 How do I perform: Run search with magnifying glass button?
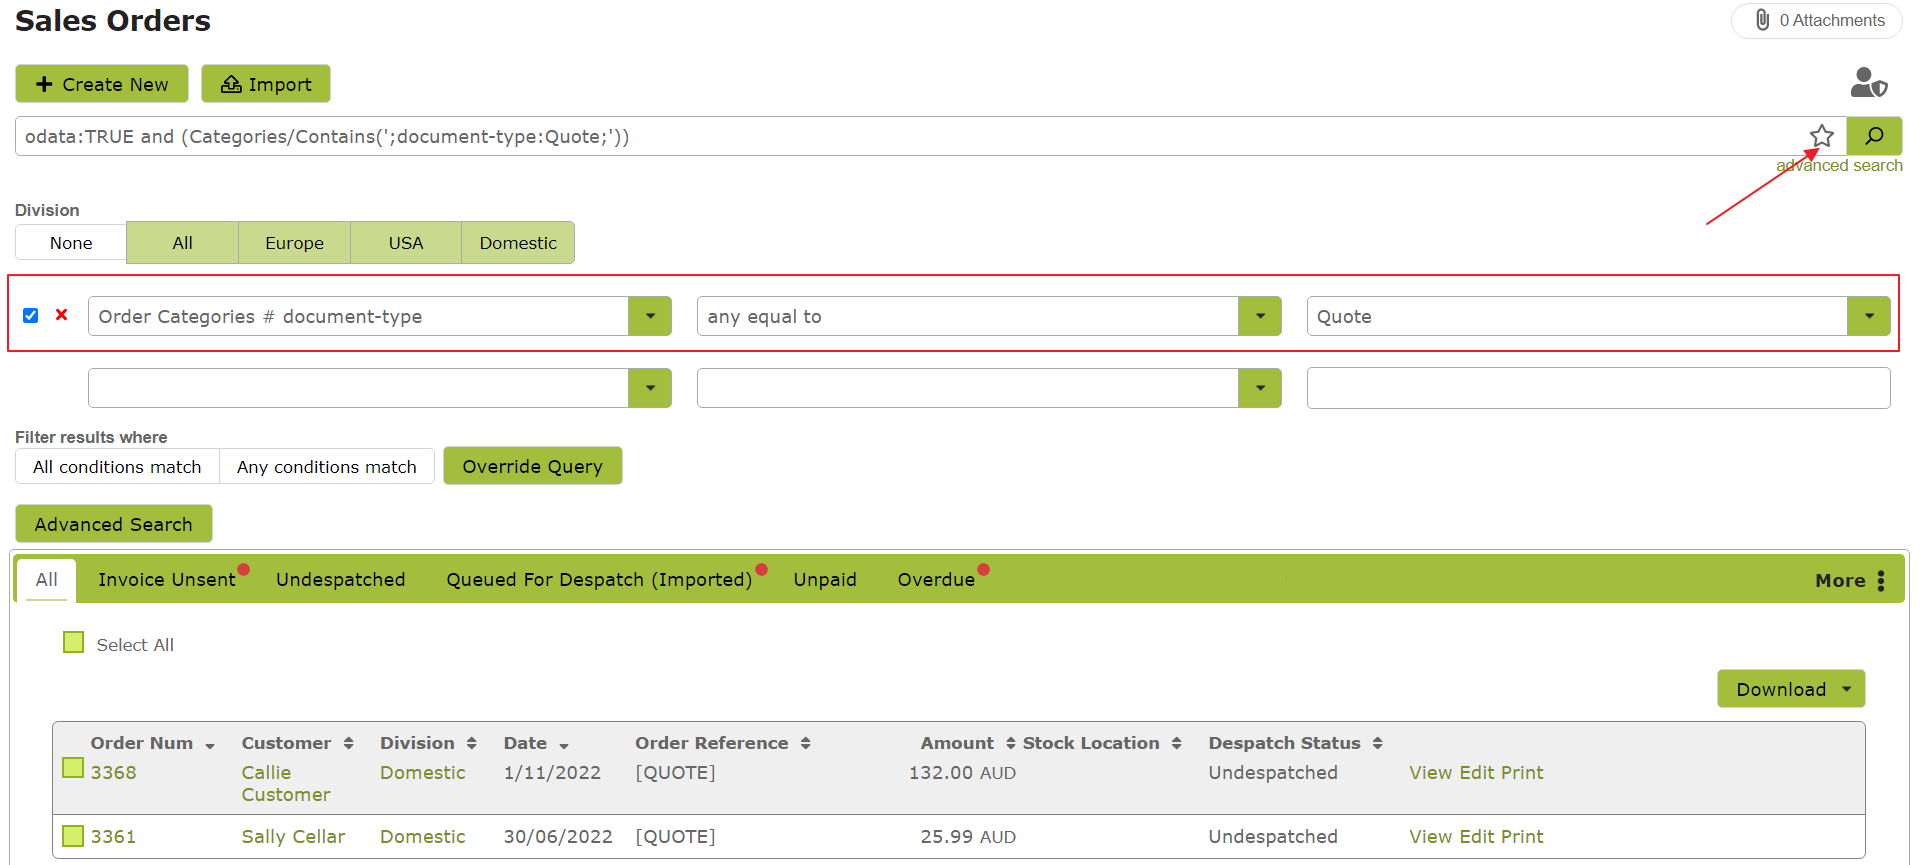(x=1874, y=136)
